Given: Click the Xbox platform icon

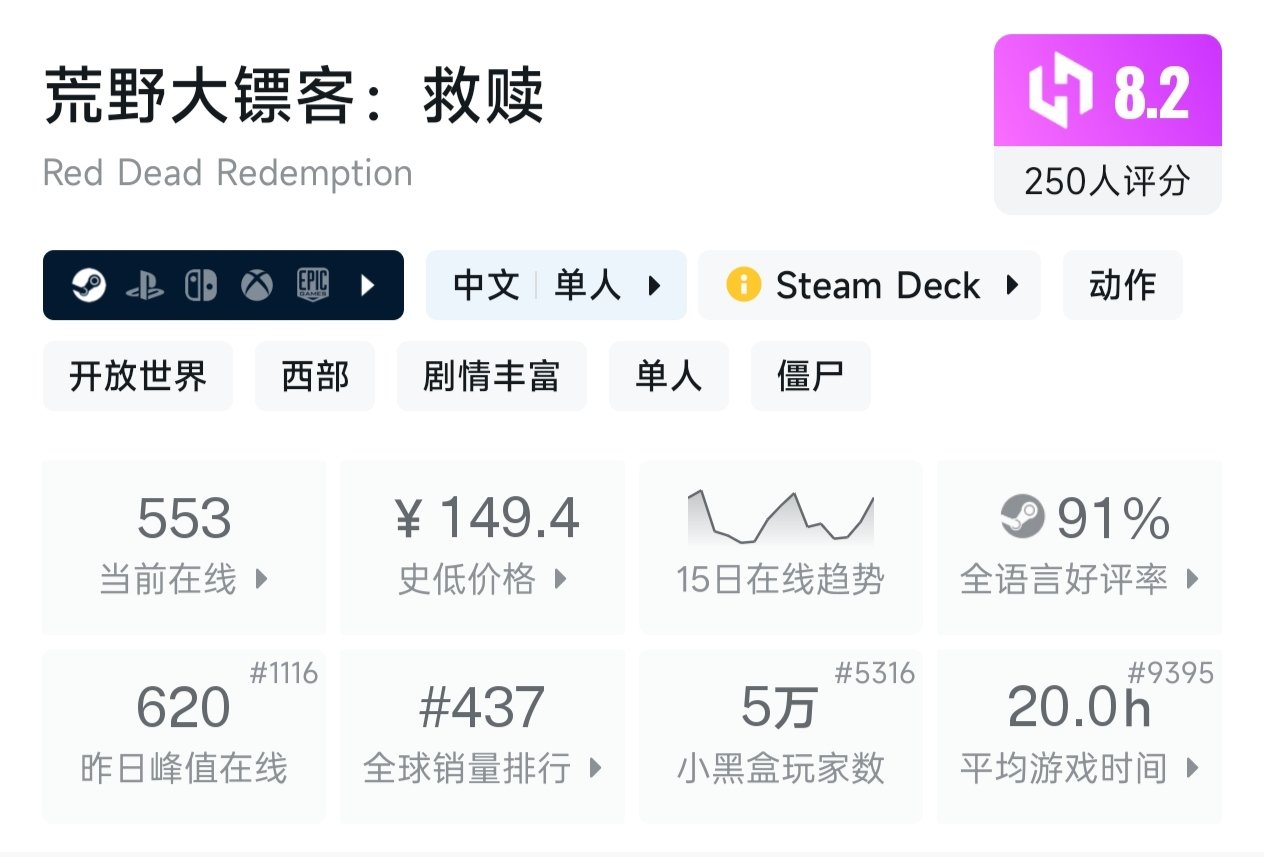Looking at the screenshot, I should click(x=257, y=287).
